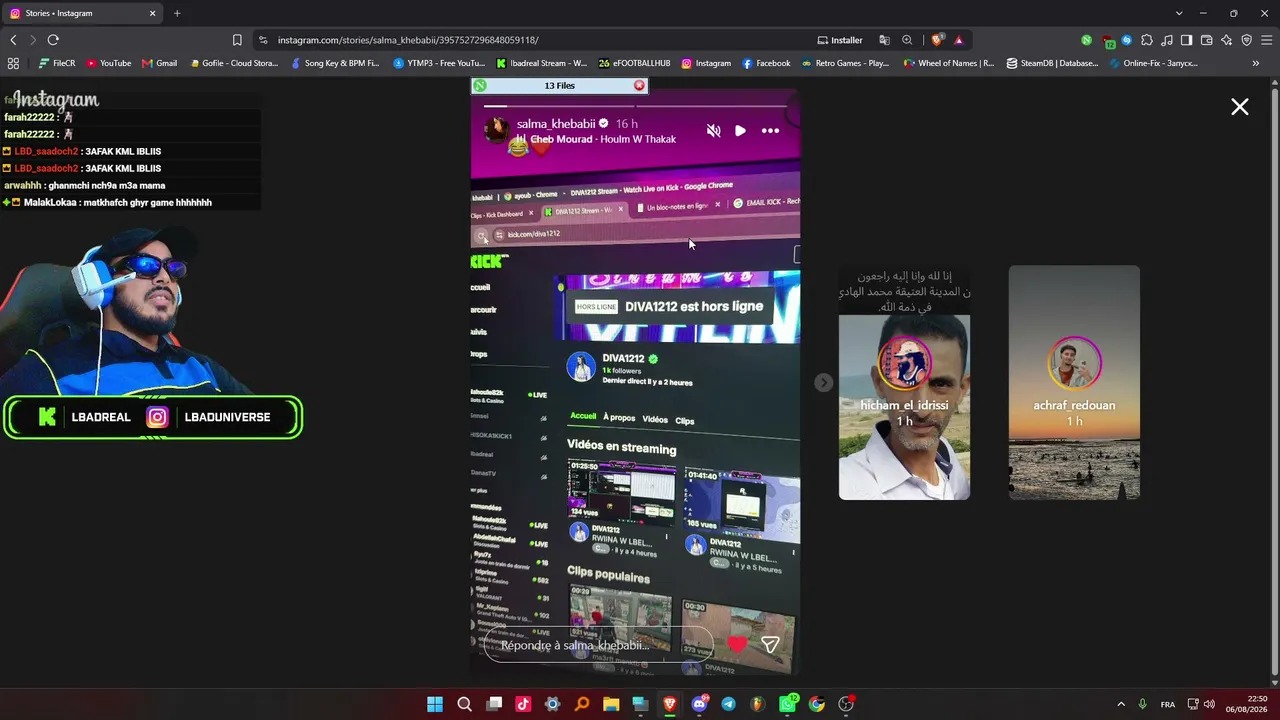Screen dimensions: 1280x720
Task: Like the story with the heart icon
Action: click(x=737, y=645)
